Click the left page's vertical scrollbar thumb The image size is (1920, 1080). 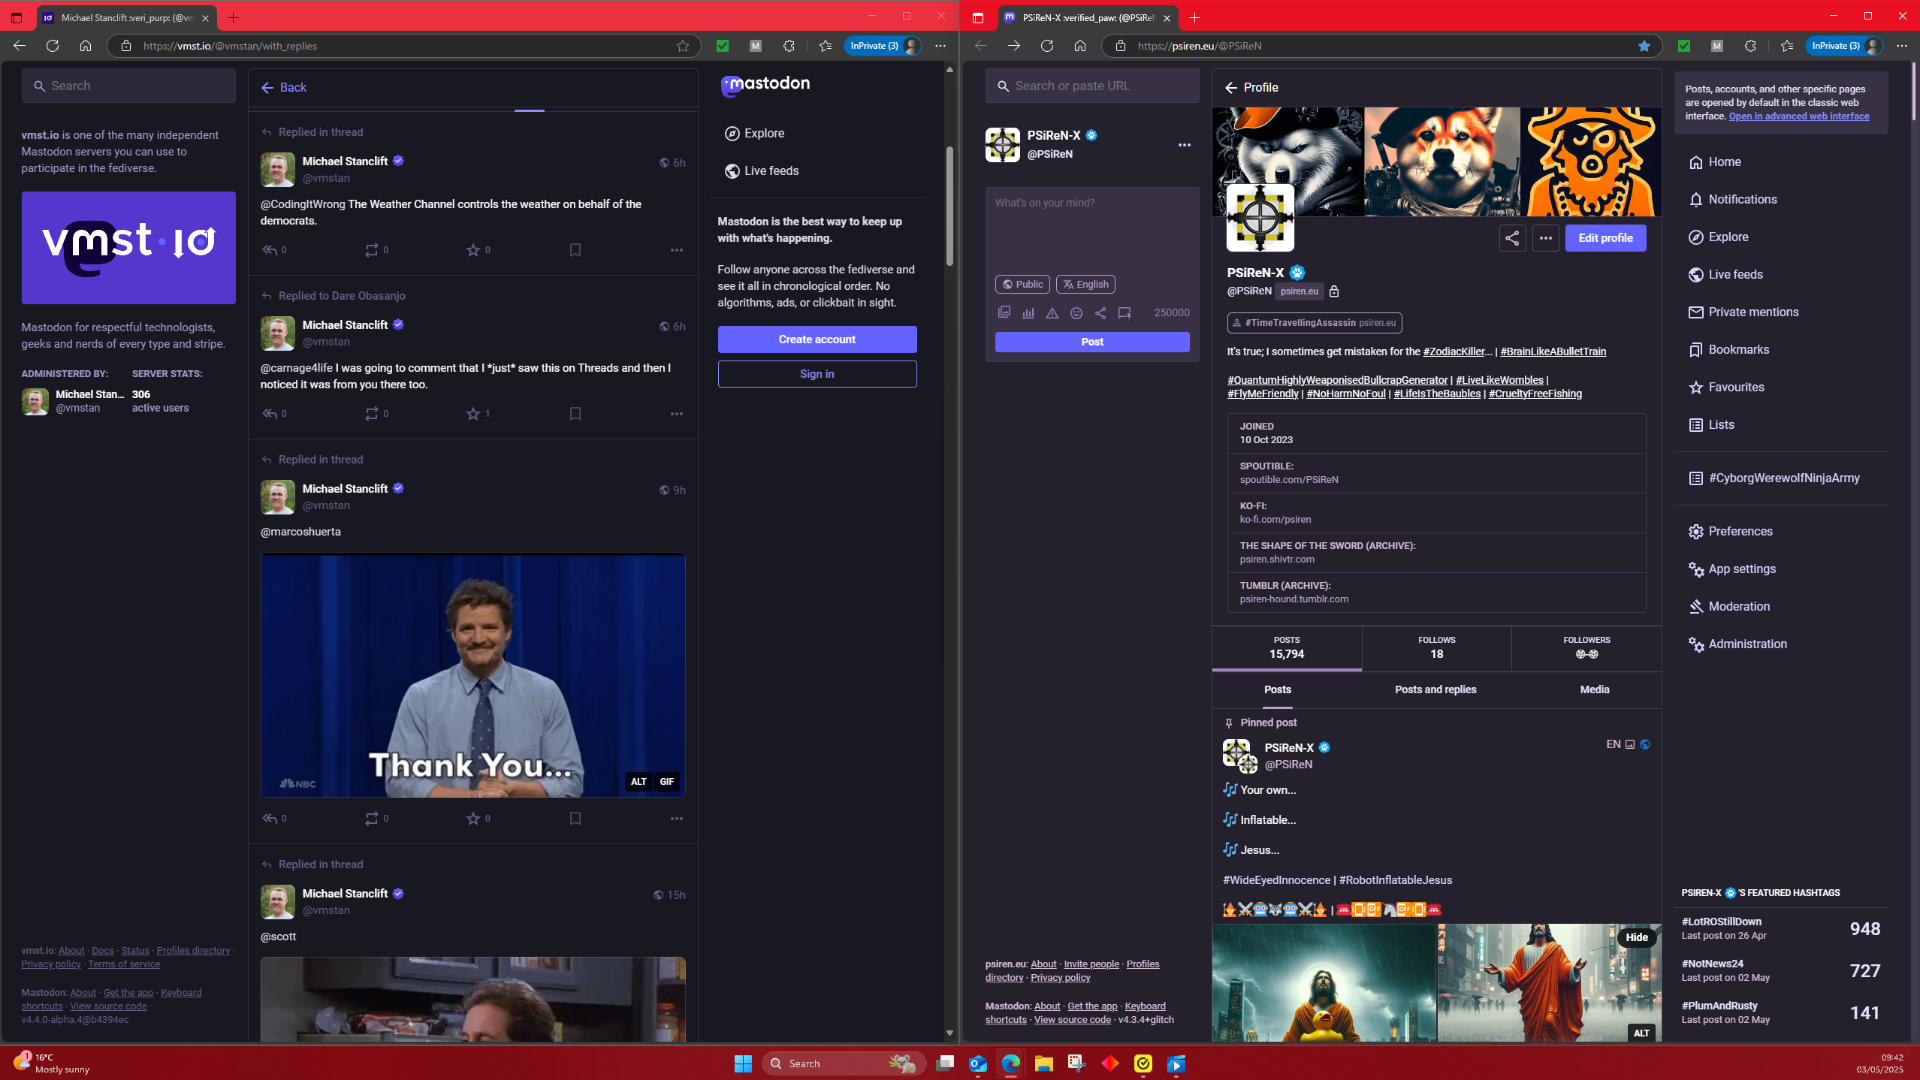[x=949, y=205]
